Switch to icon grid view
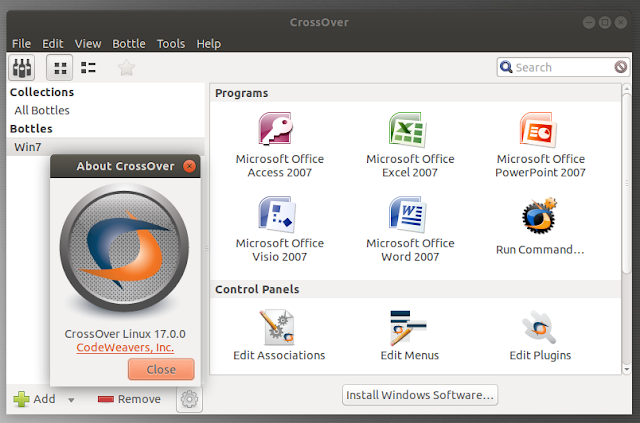 (60, 67)
